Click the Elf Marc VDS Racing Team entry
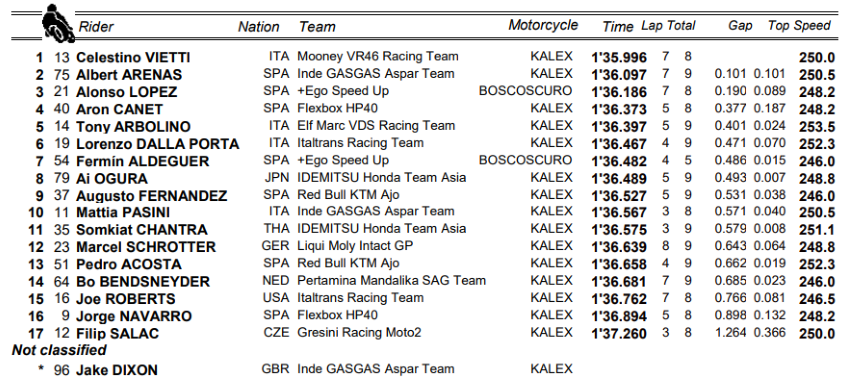The width and height of the screenshot is (854, 383). click(376, 126)
